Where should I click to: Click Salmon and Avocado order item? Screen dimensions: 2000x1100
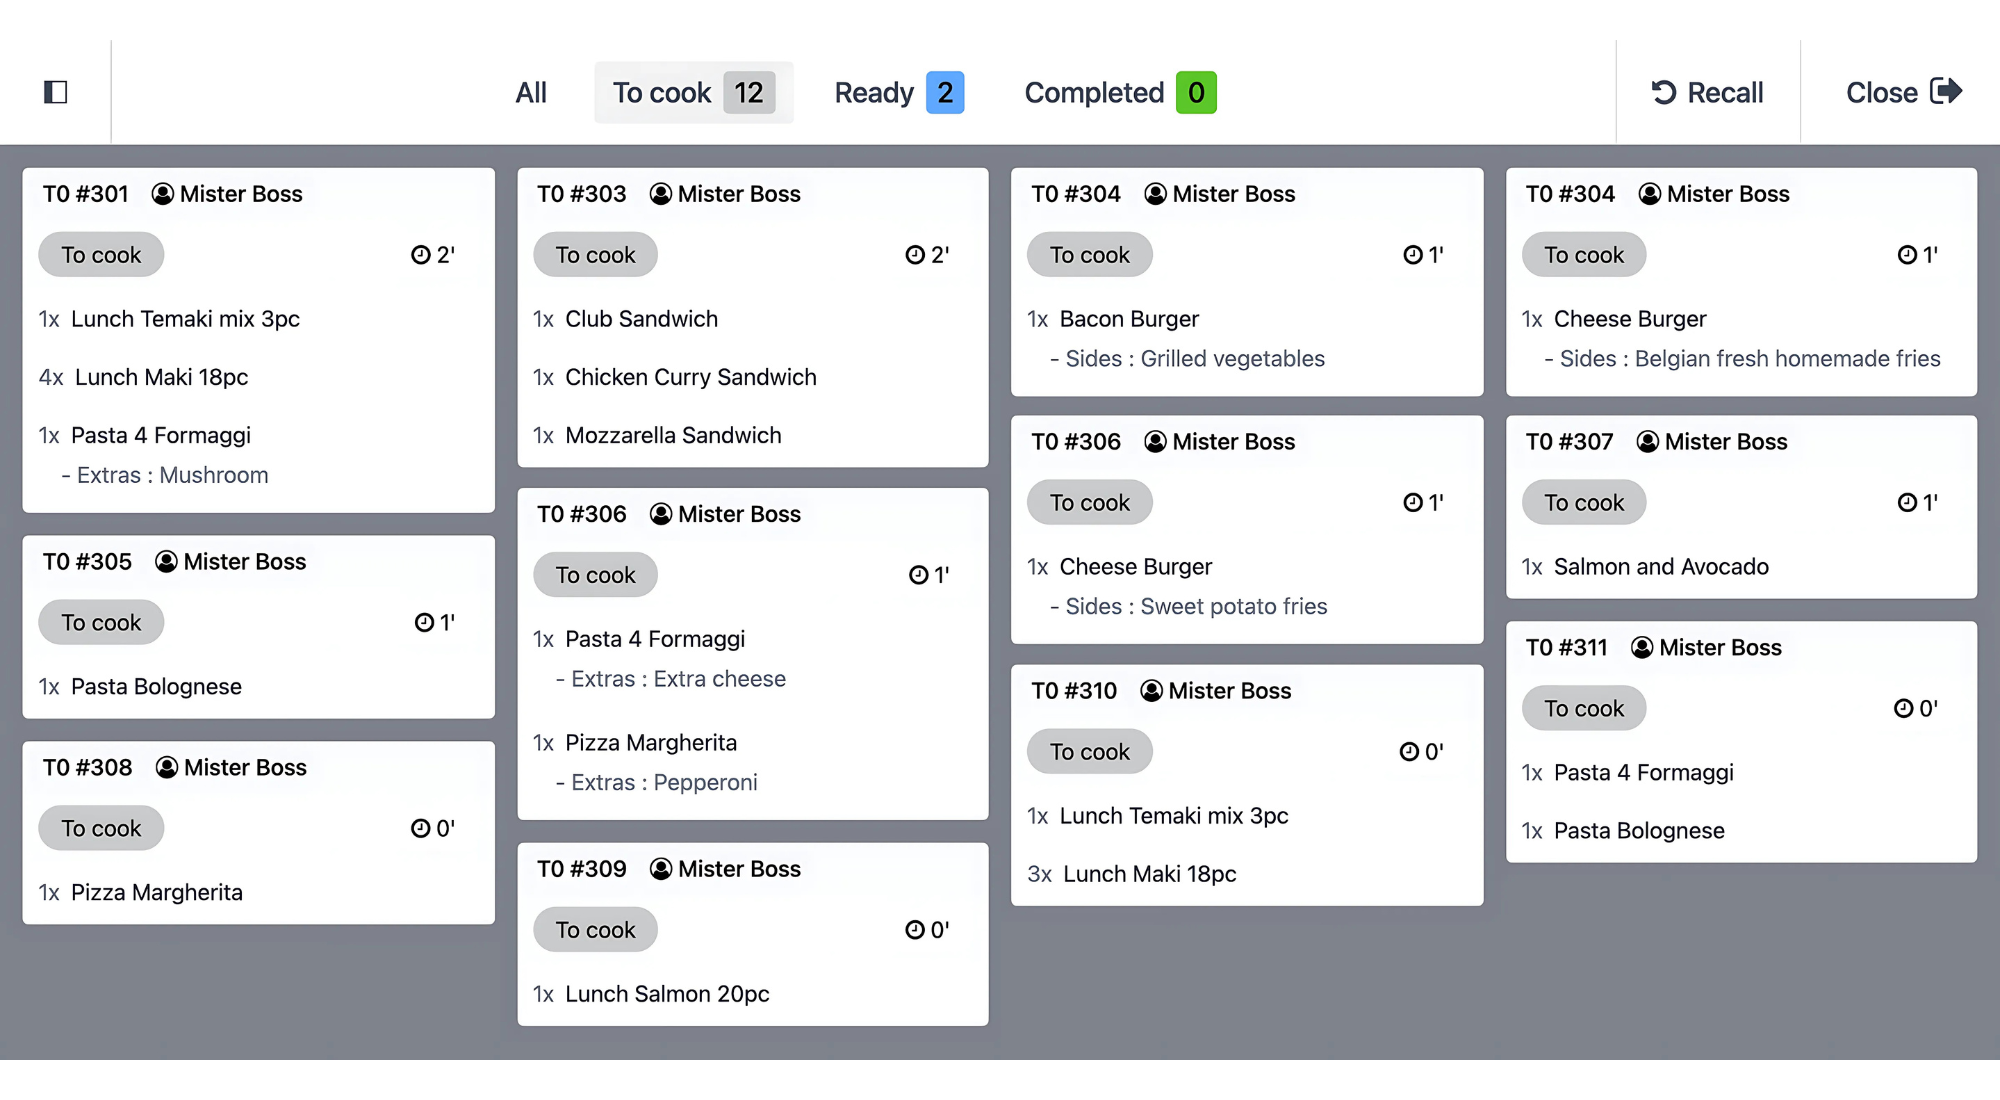[1660, 567]
